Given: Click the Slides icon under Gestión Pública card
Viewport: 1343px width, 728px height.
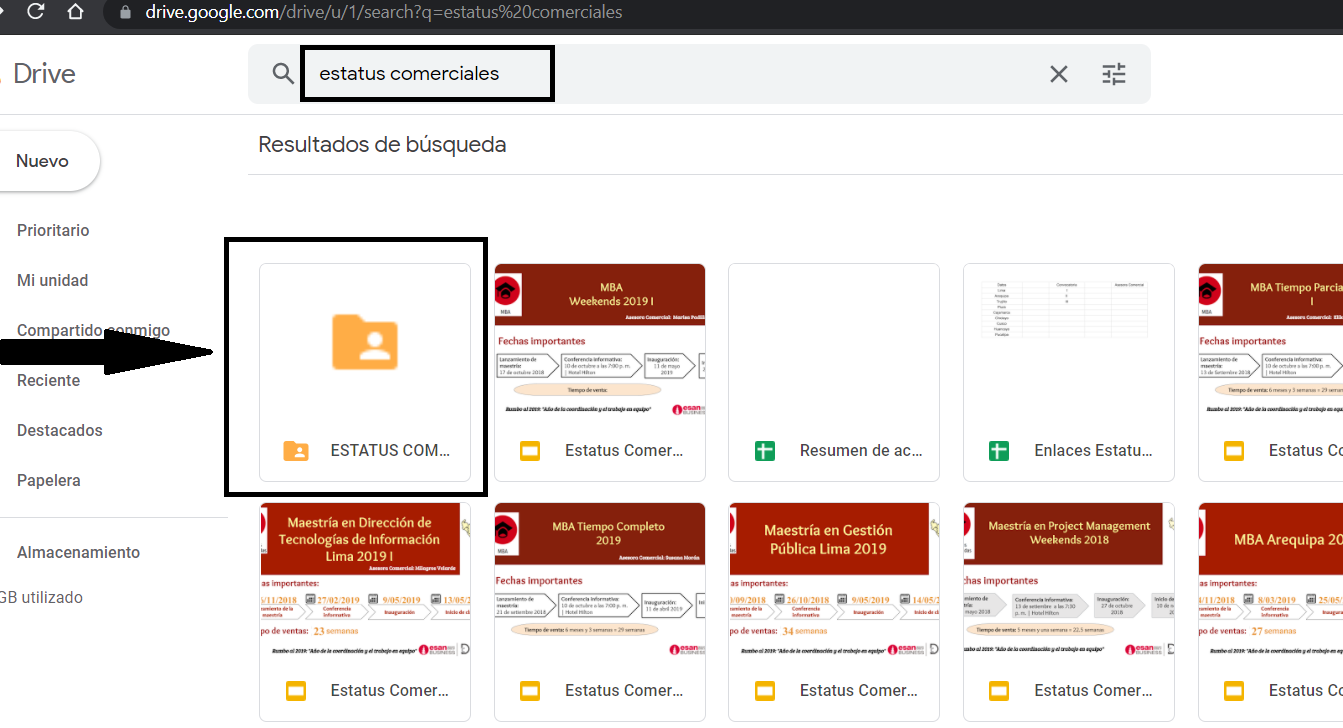Looking at the screenshot, I should point(765,691).
